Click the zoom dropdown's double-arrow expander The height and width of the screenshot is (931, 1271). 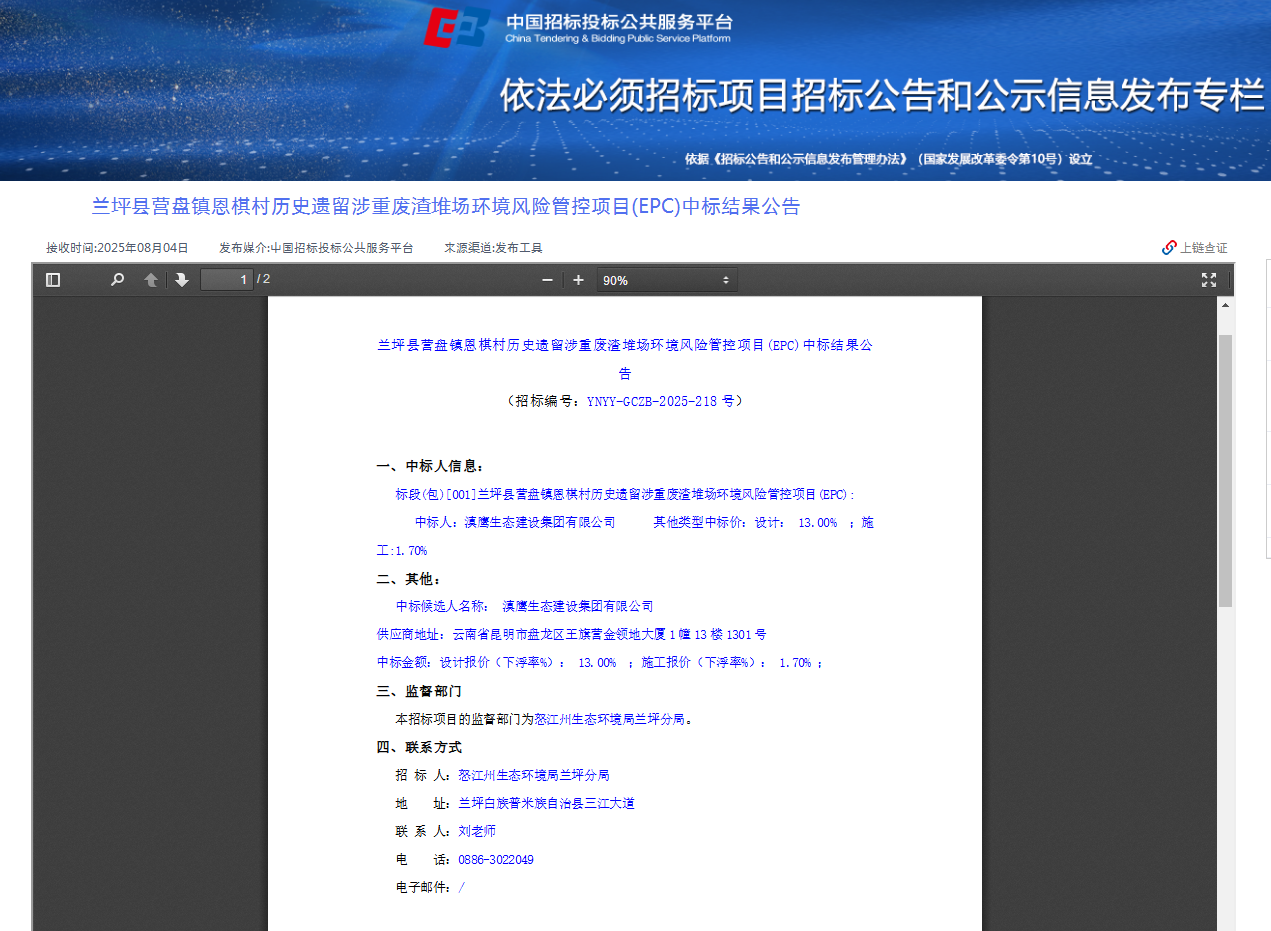725,280
